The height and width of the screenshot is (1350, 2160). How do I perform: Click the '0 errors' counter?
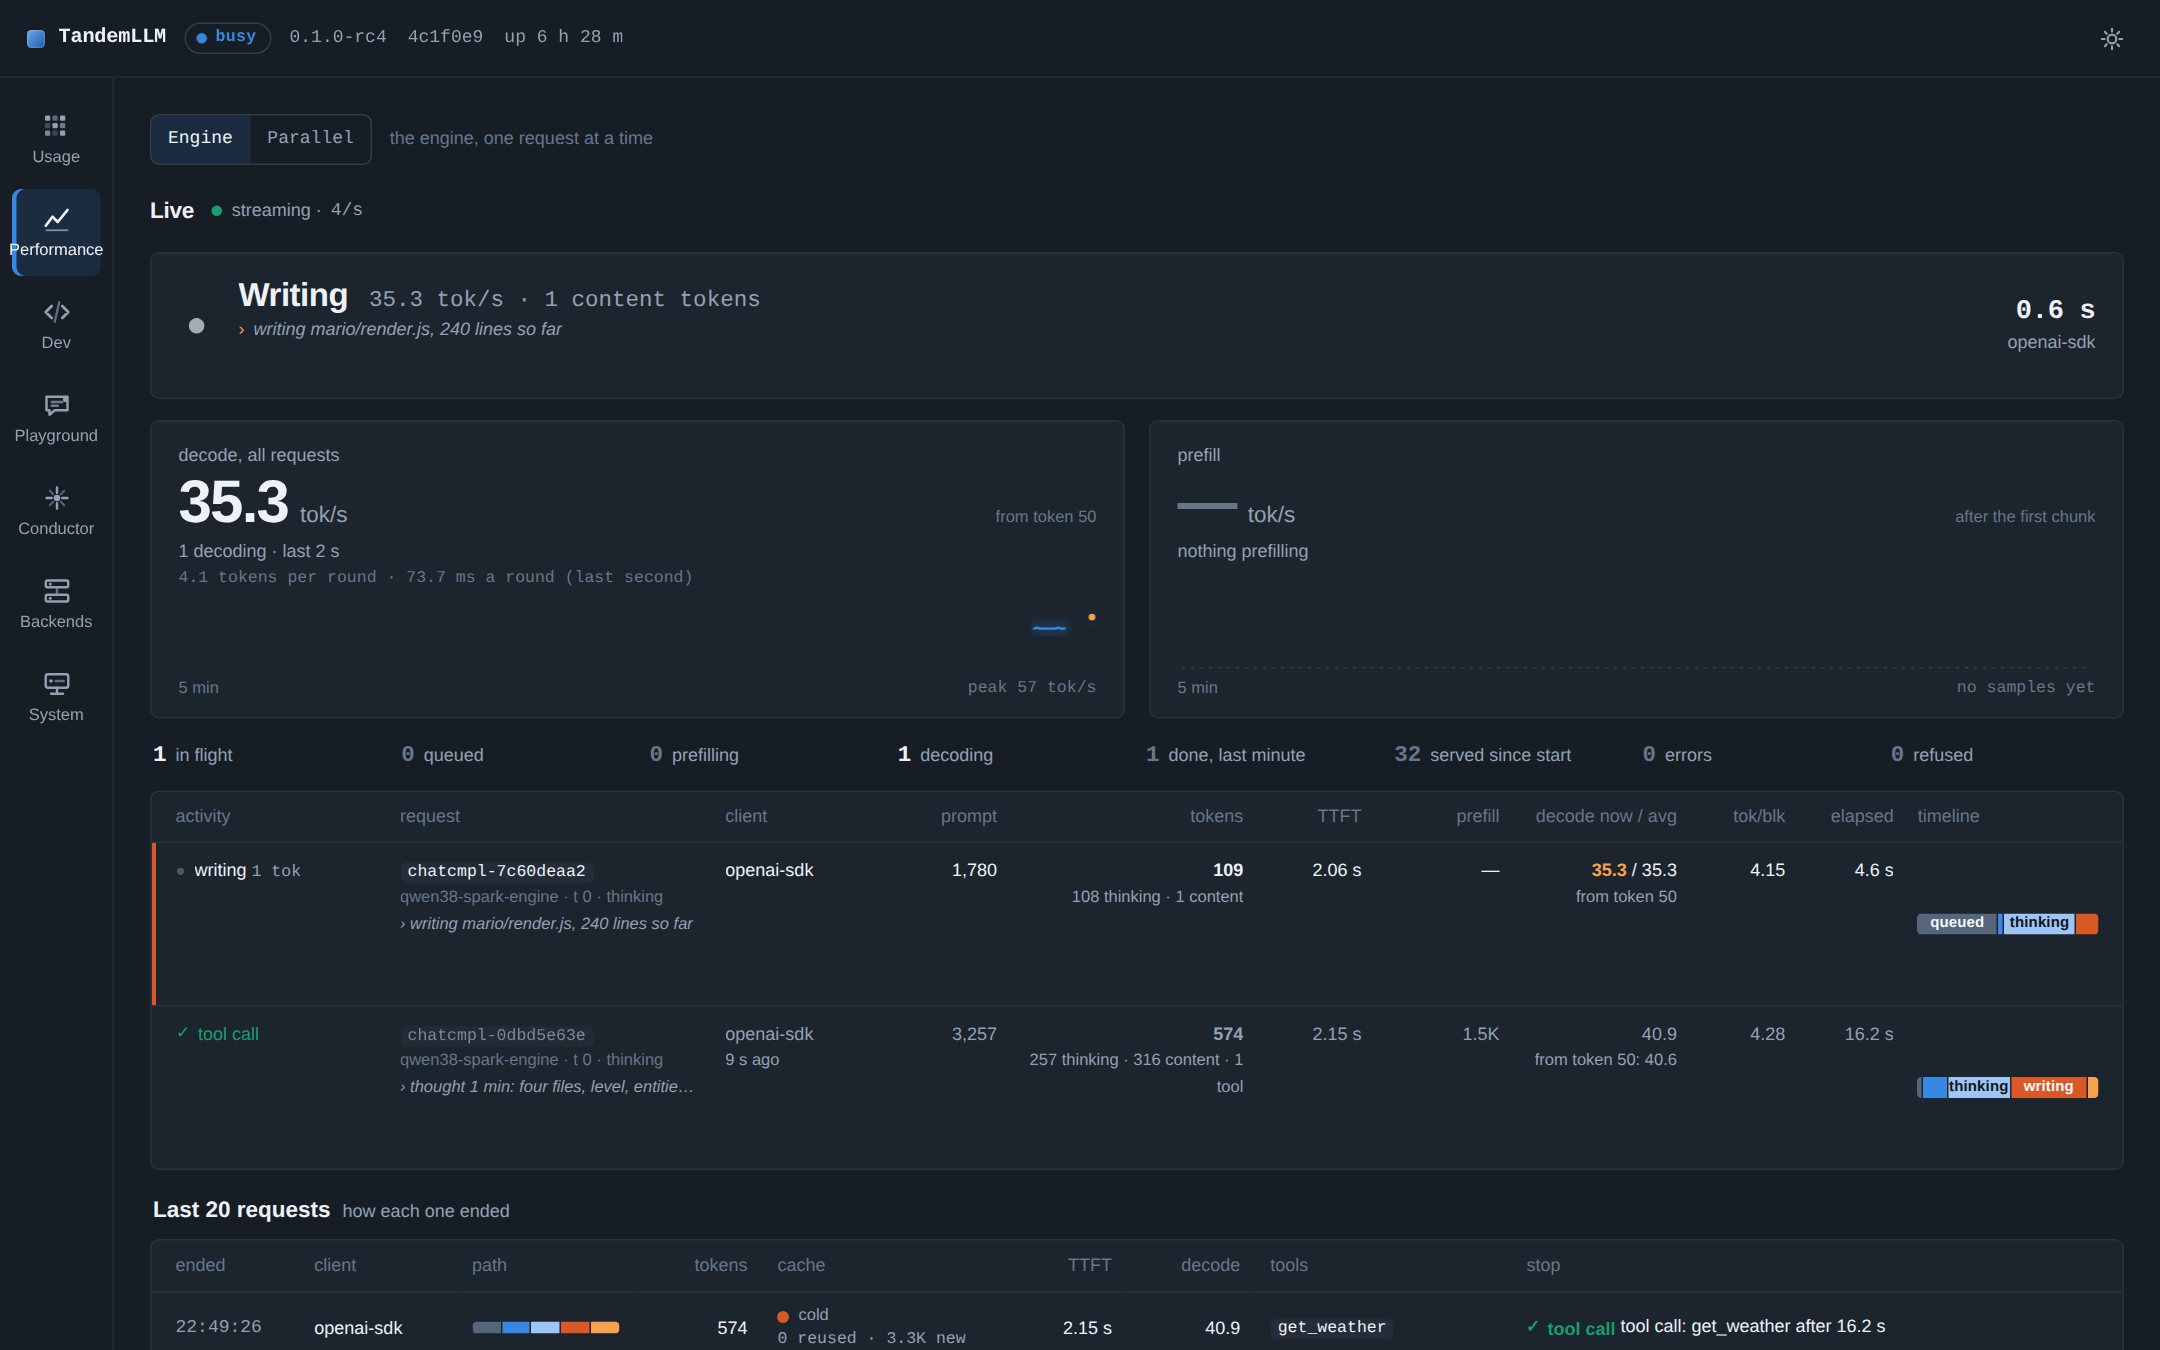click(x=1677, y=755)
